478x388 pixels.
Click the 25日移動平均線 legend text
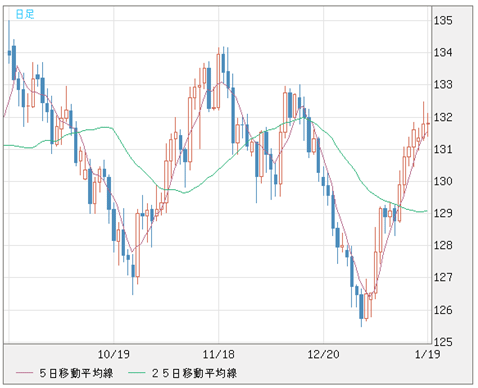click(194, 373)
